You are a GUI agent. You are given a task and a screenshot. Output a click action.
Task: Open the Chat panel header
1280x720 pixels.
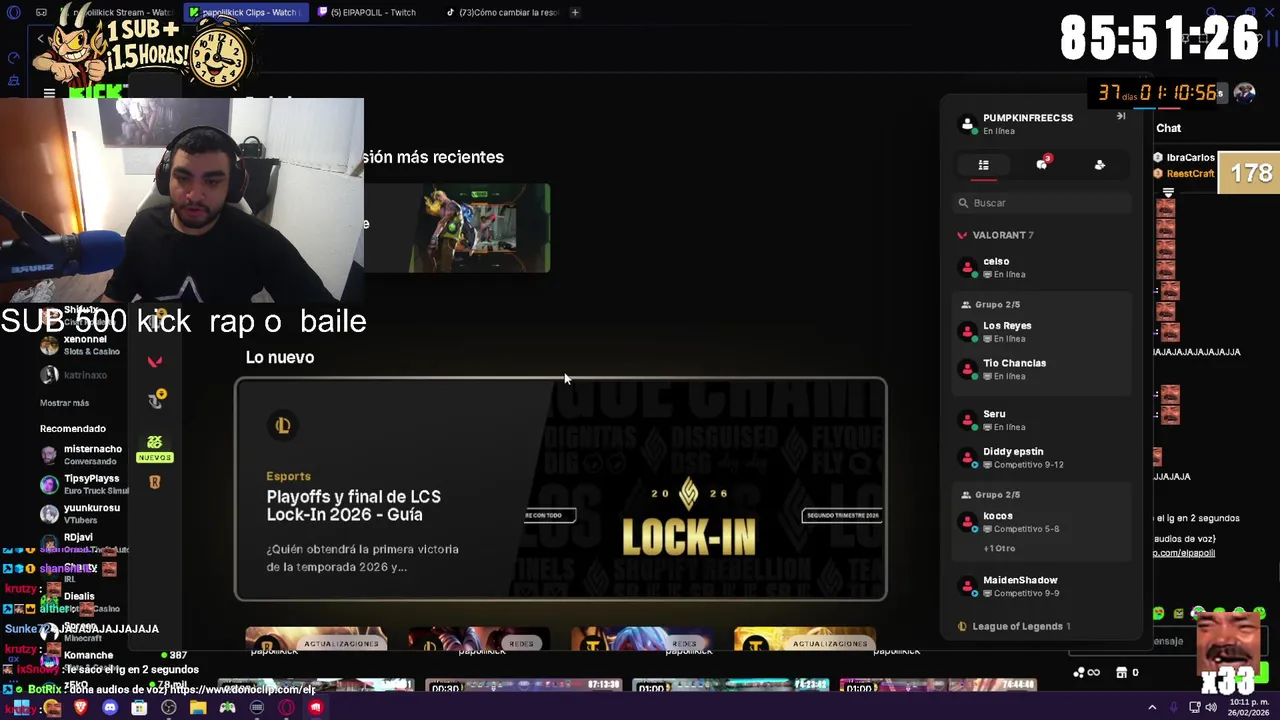click(x=1168, y=128)
